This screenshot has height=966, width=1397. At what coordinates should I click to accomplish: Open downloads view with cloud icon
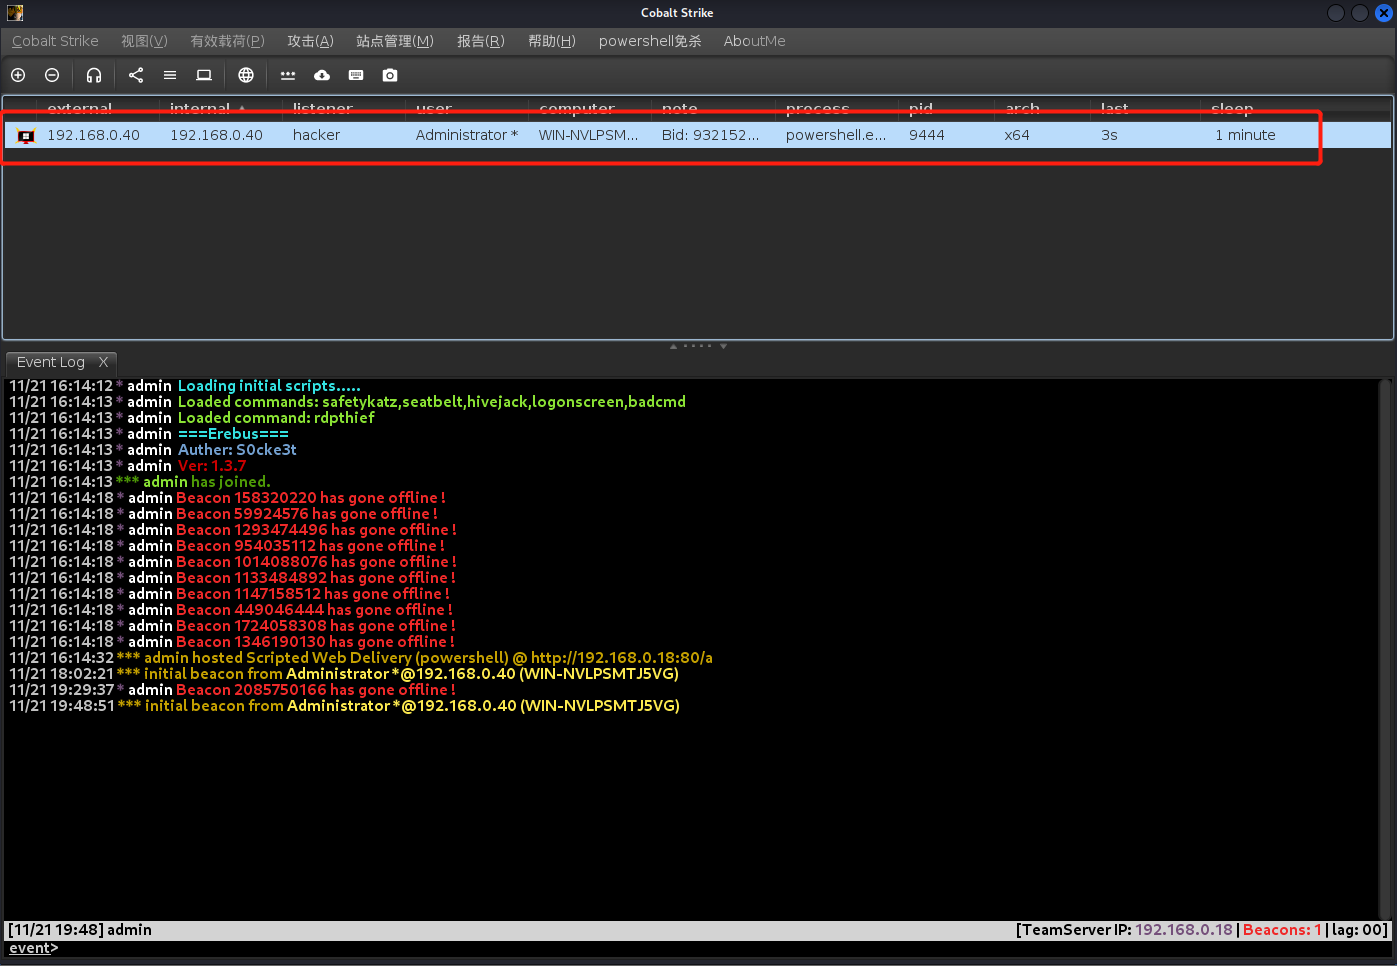pyautogui.click(x=321, y=75)
